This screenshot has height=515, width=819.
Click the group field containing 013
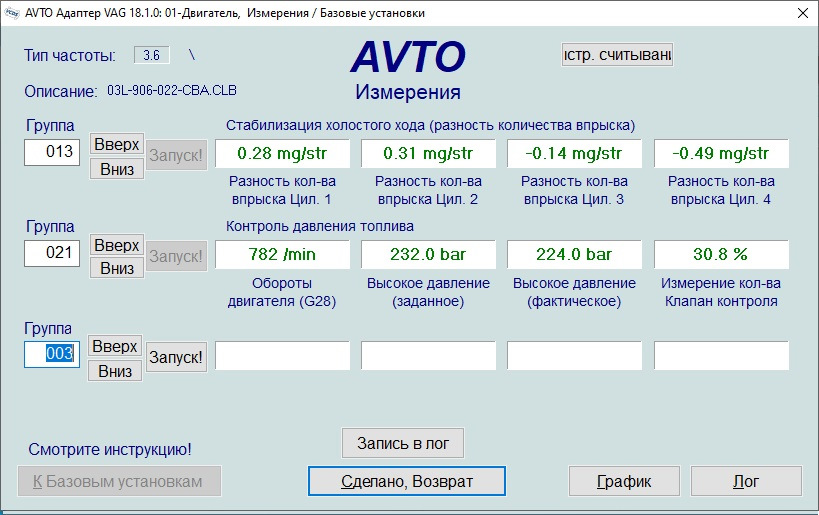coord(52,152)
